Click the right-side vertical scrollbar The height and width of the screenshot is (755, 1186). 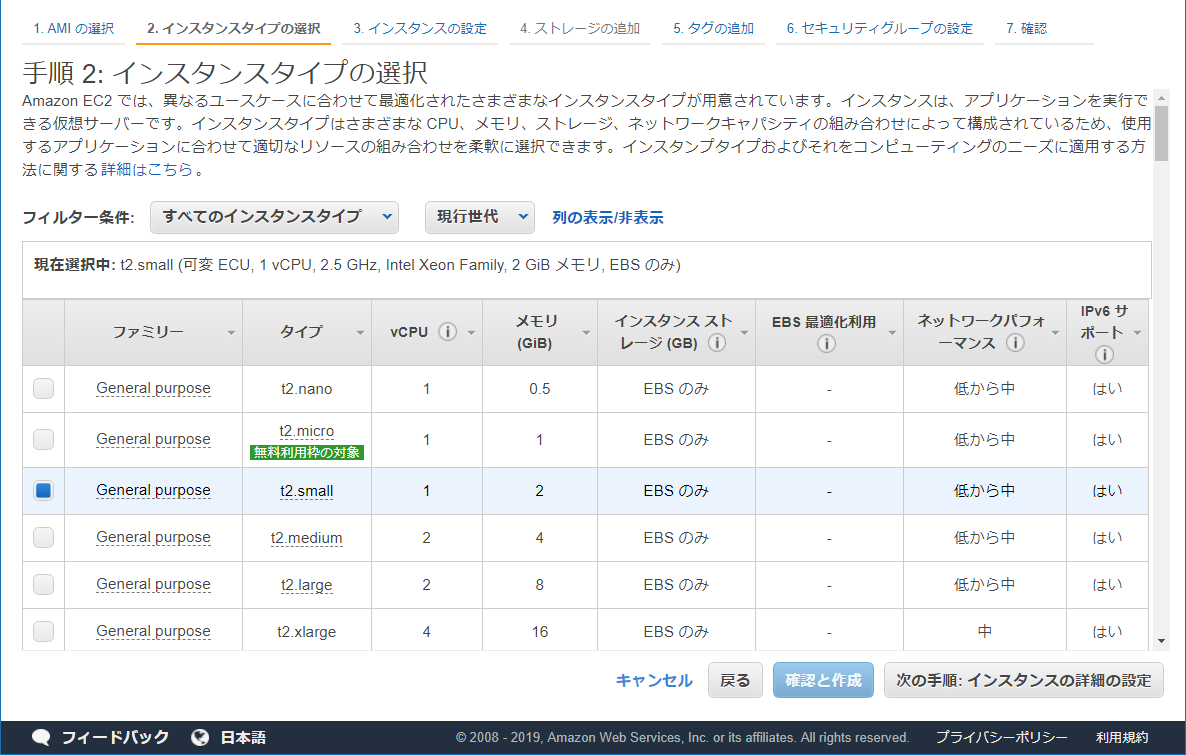coord(1160,130)
